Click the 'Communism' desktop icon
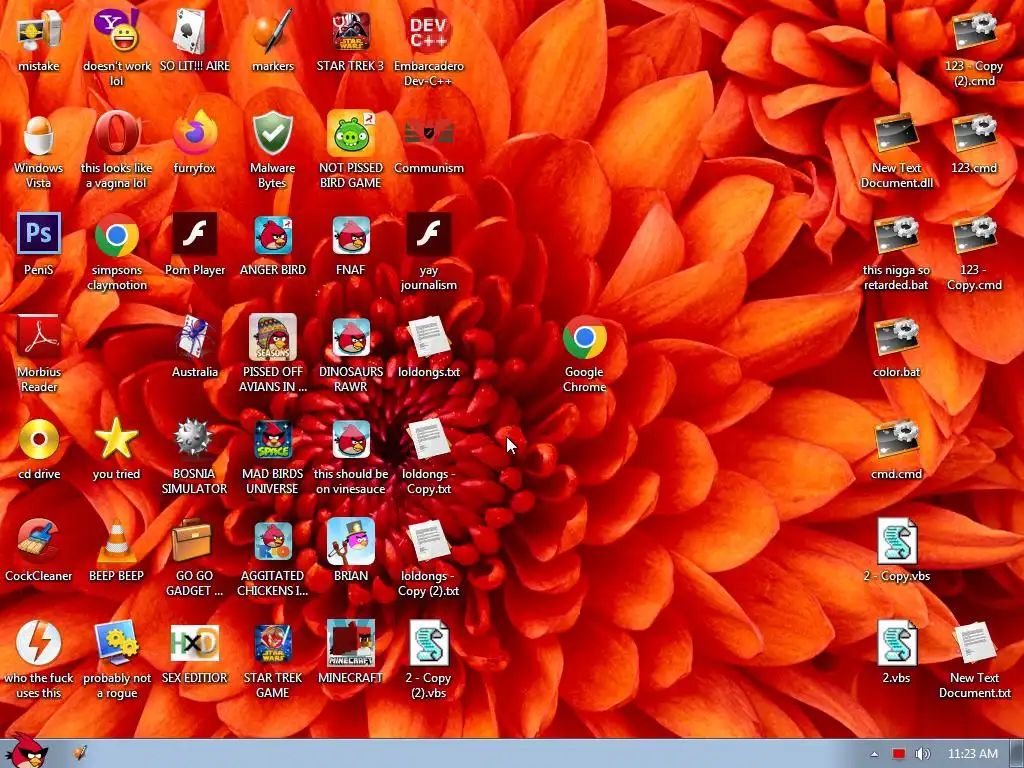The image size is (1024, 768). 428,133
